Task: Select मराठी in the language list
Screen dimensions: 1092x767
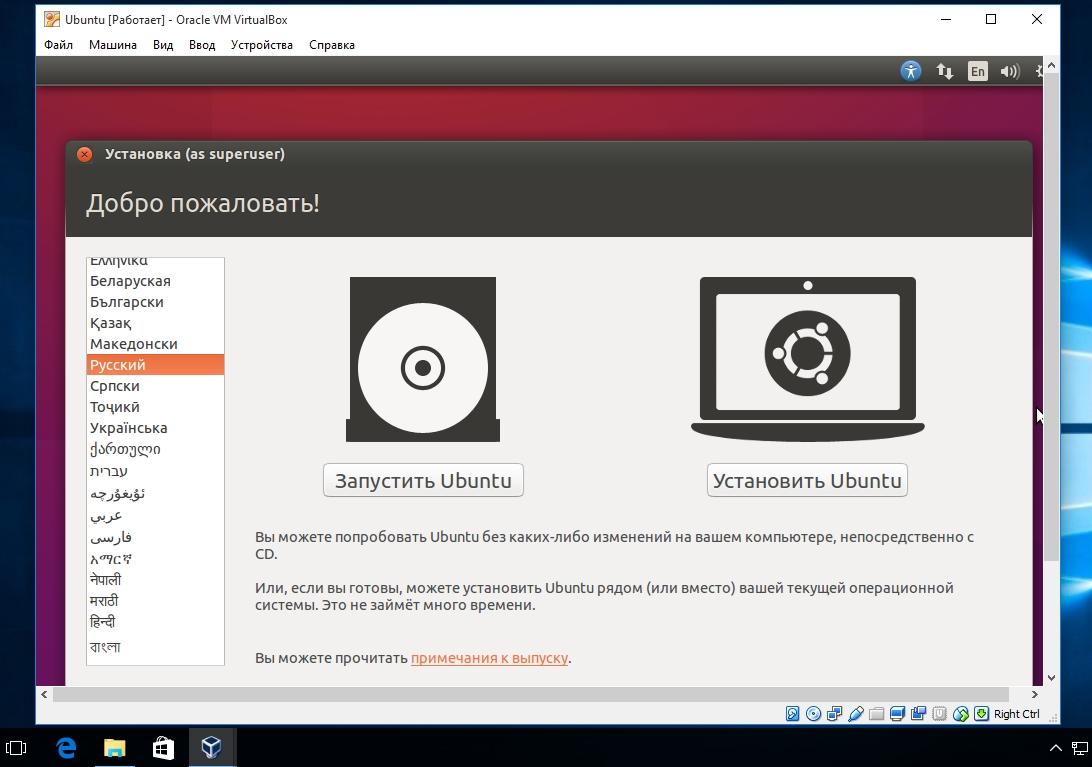Action: pyautogui.click(x=155, y=600)
